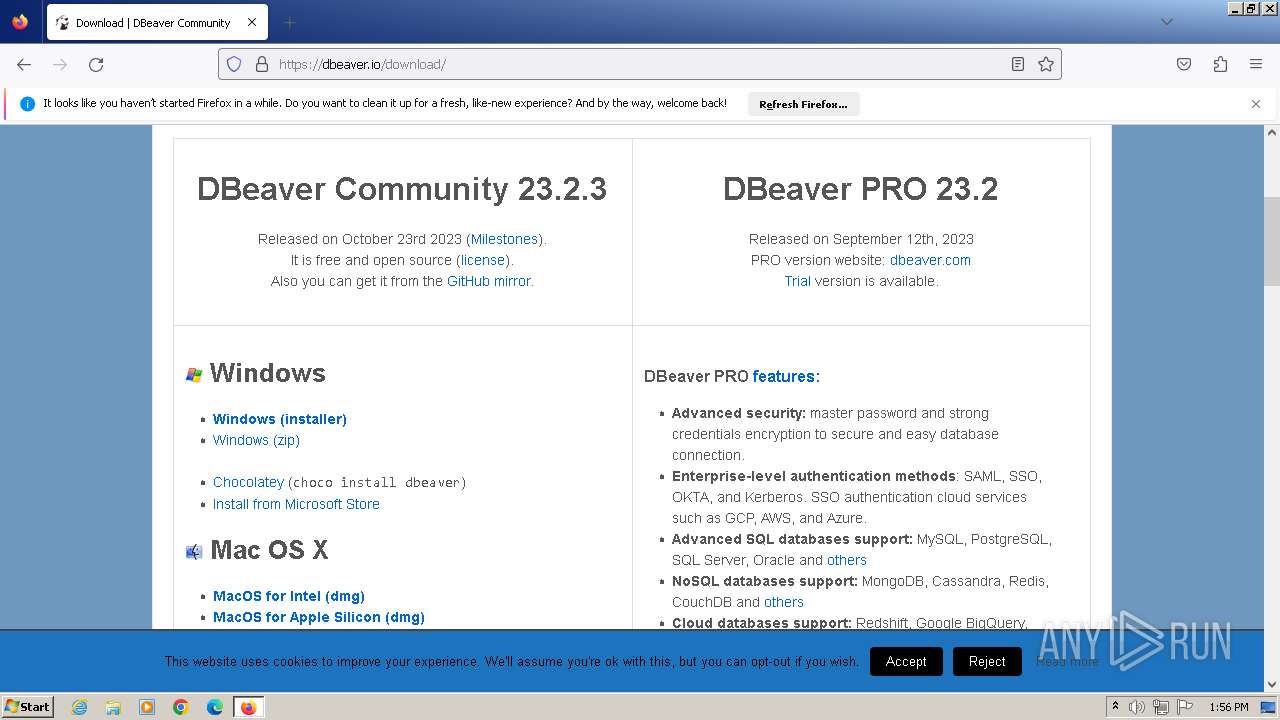Open the list all tabs chevron
Screen dimensions: 1280x720
(1166, 22)
